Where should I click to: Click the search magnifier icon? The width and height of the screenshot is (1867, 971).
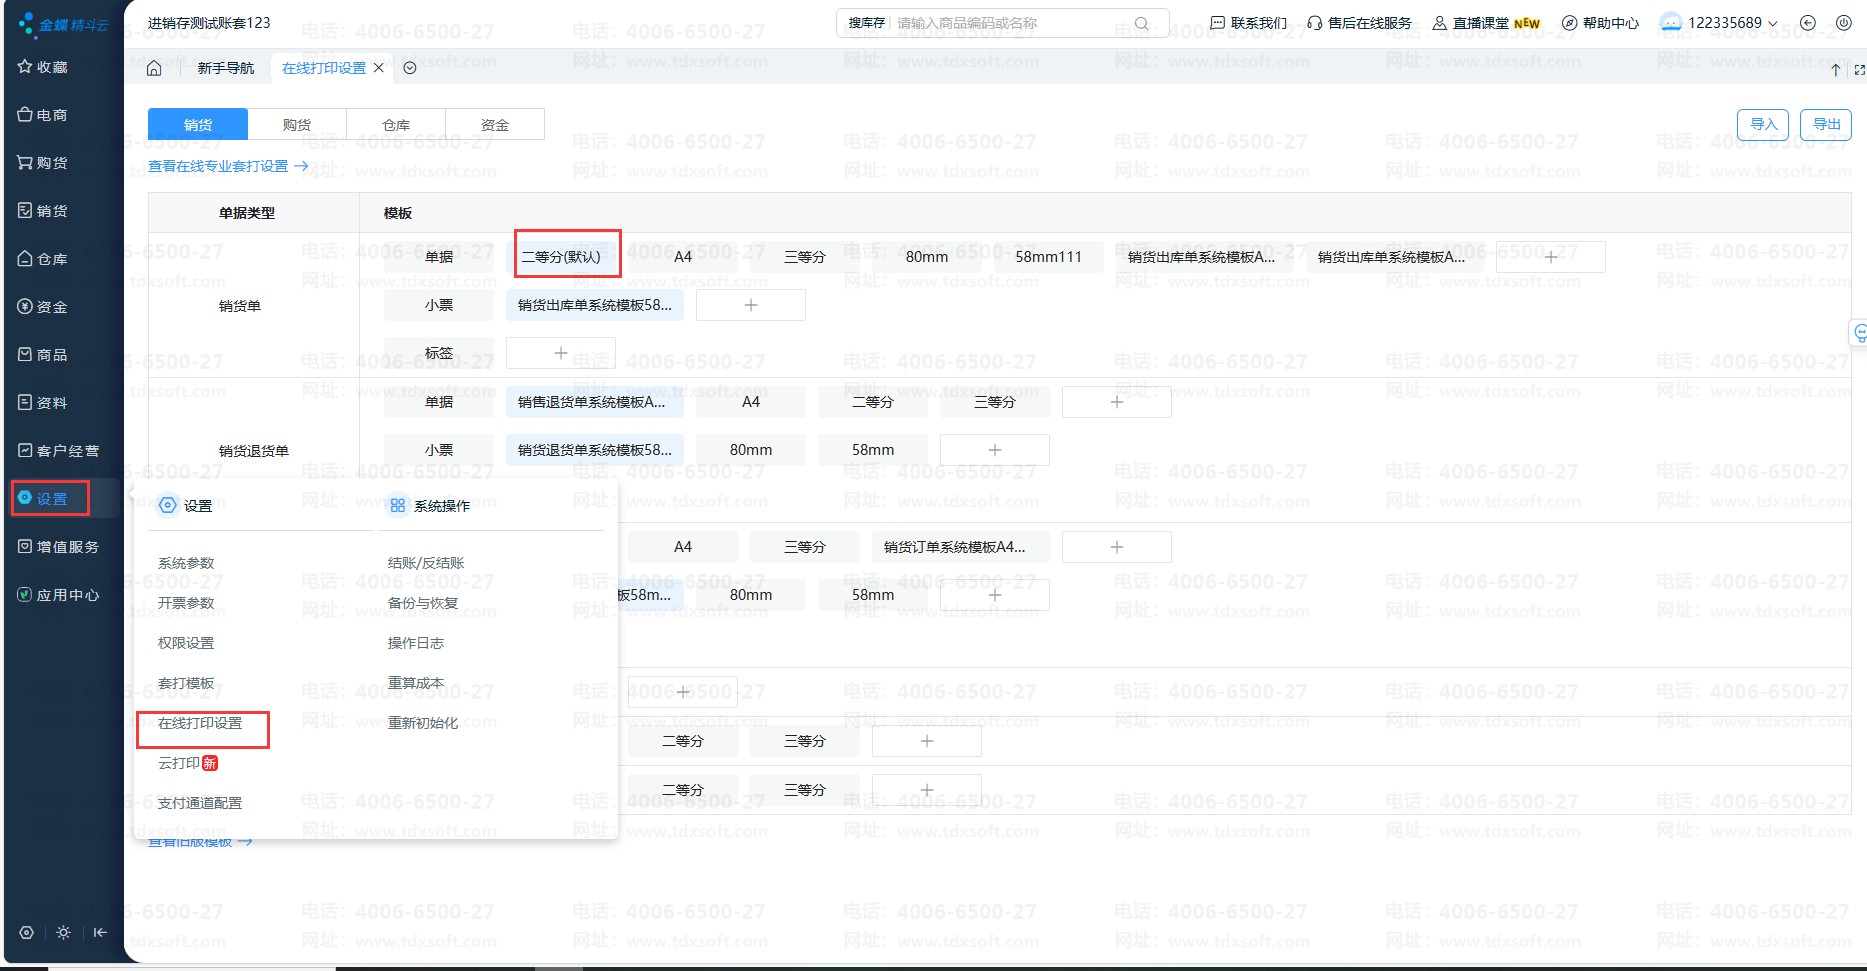click(x=1141, y=23)
